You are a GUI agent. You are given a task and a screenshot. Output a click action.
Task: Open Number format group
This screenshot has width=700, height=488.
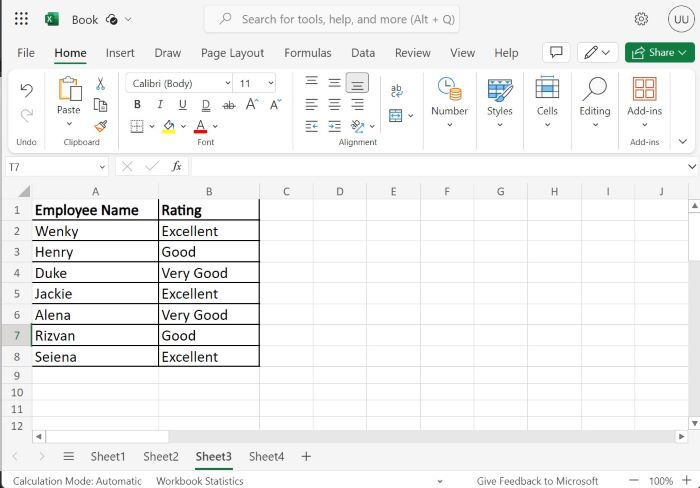tap(450, 102)
